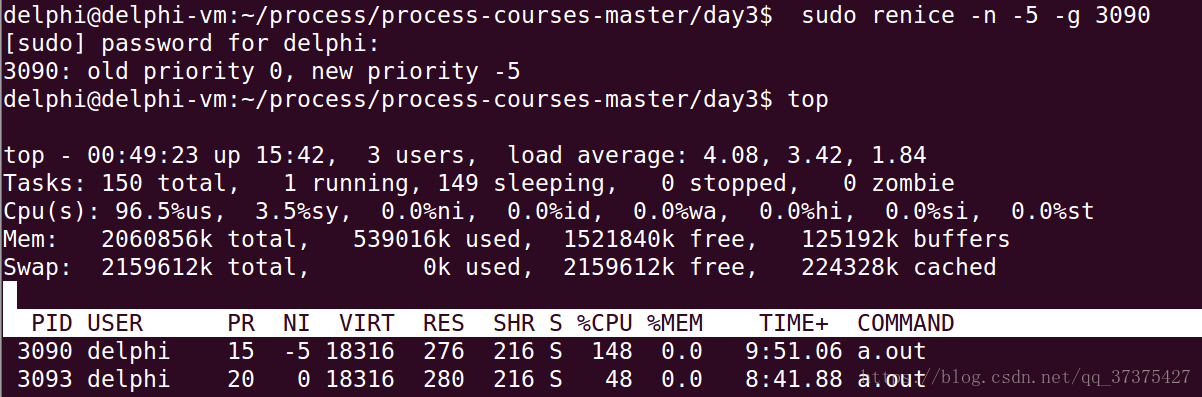Click the '0 zombie' count

point(900,184)
